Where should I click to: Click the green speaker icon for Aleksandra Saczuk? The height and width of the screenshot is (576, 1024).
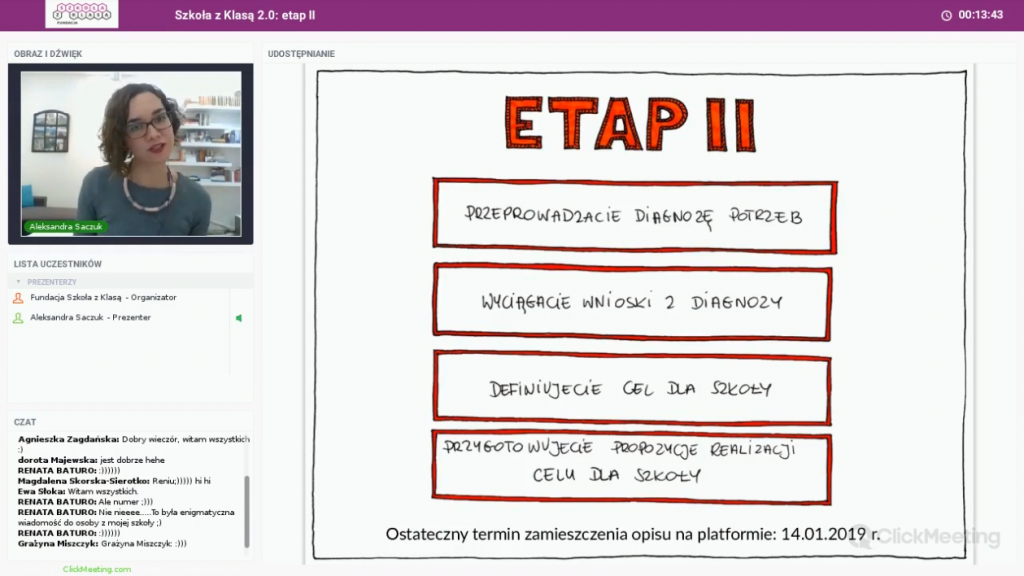tap(238, 318)
